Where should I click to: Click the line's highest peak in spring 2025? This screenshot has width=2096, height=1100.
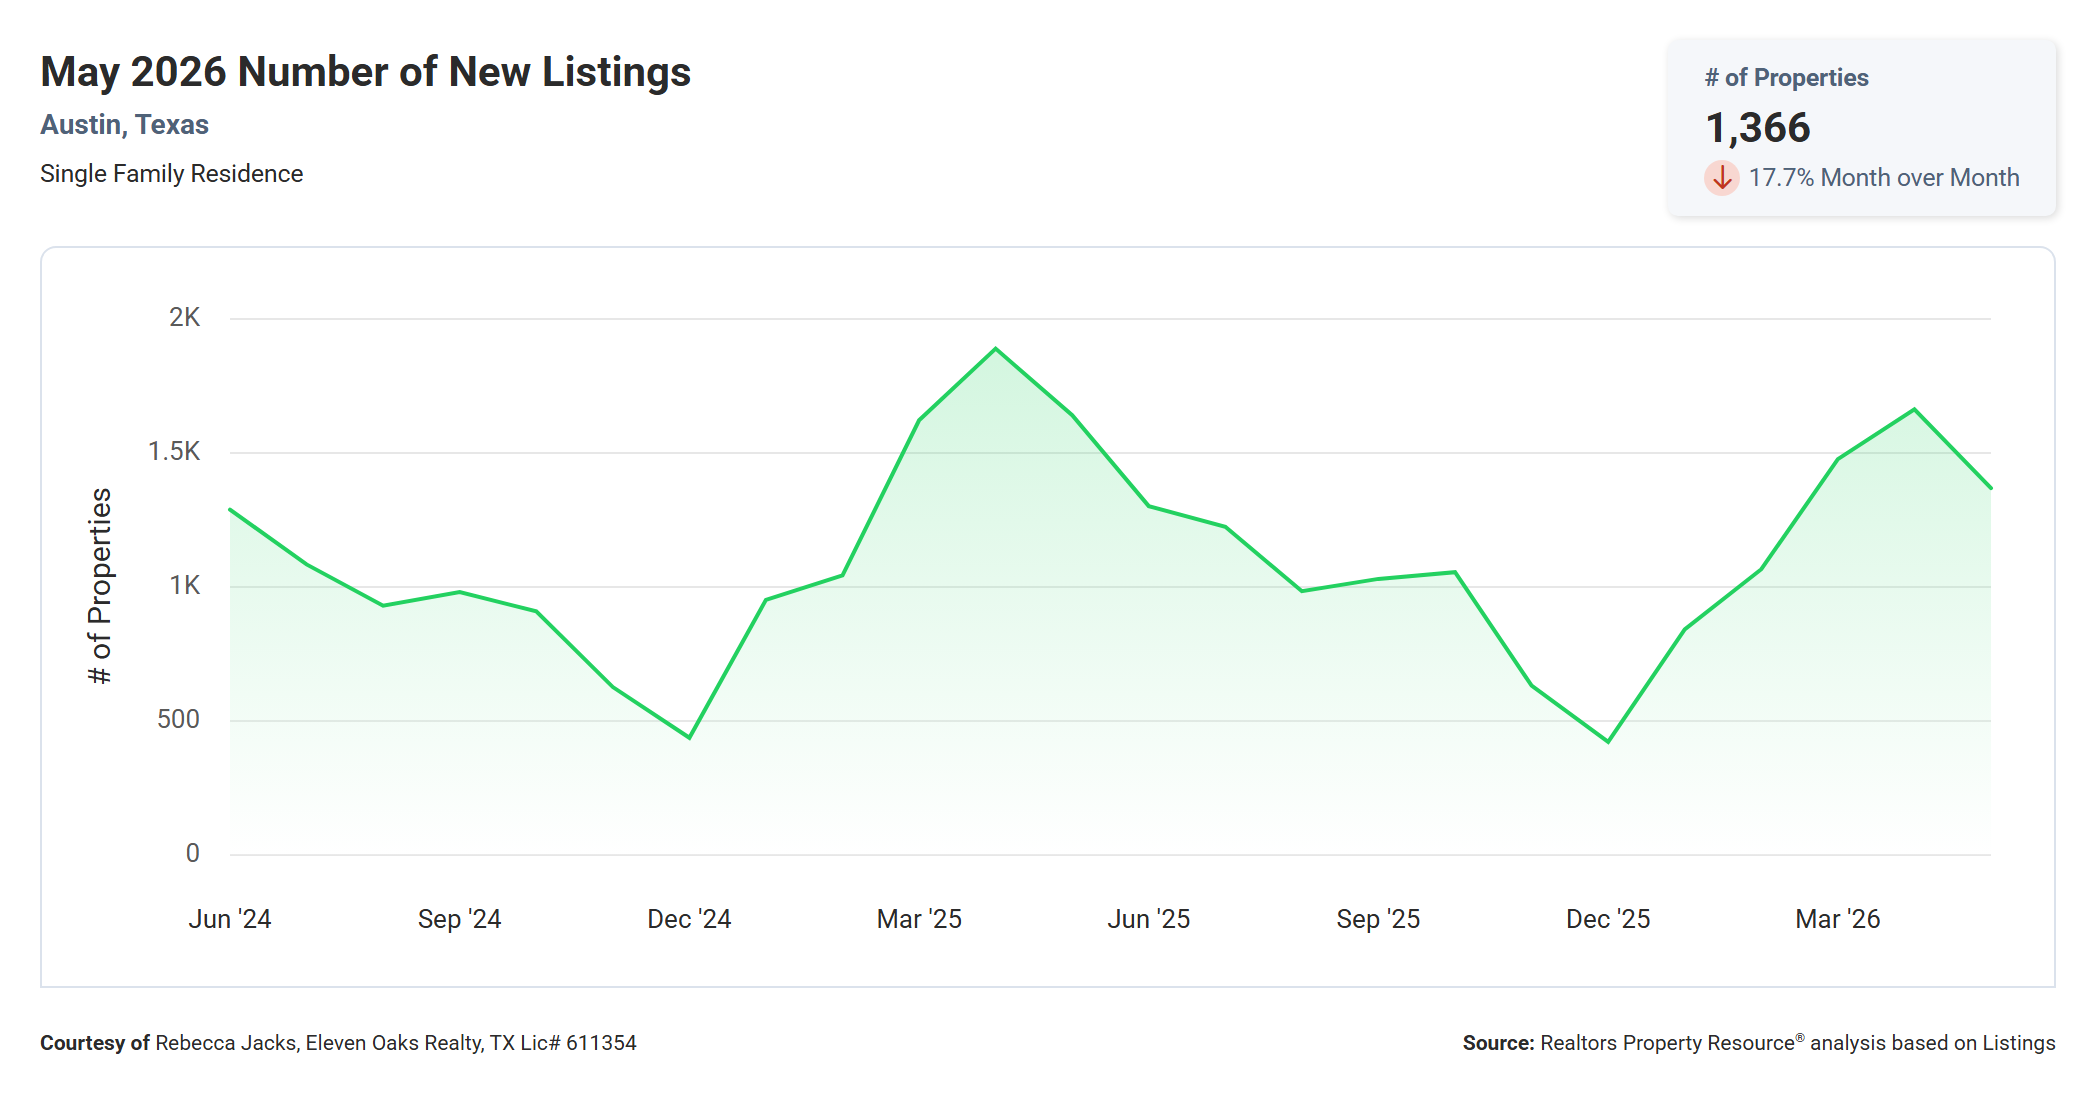click(x=995, y=348)
